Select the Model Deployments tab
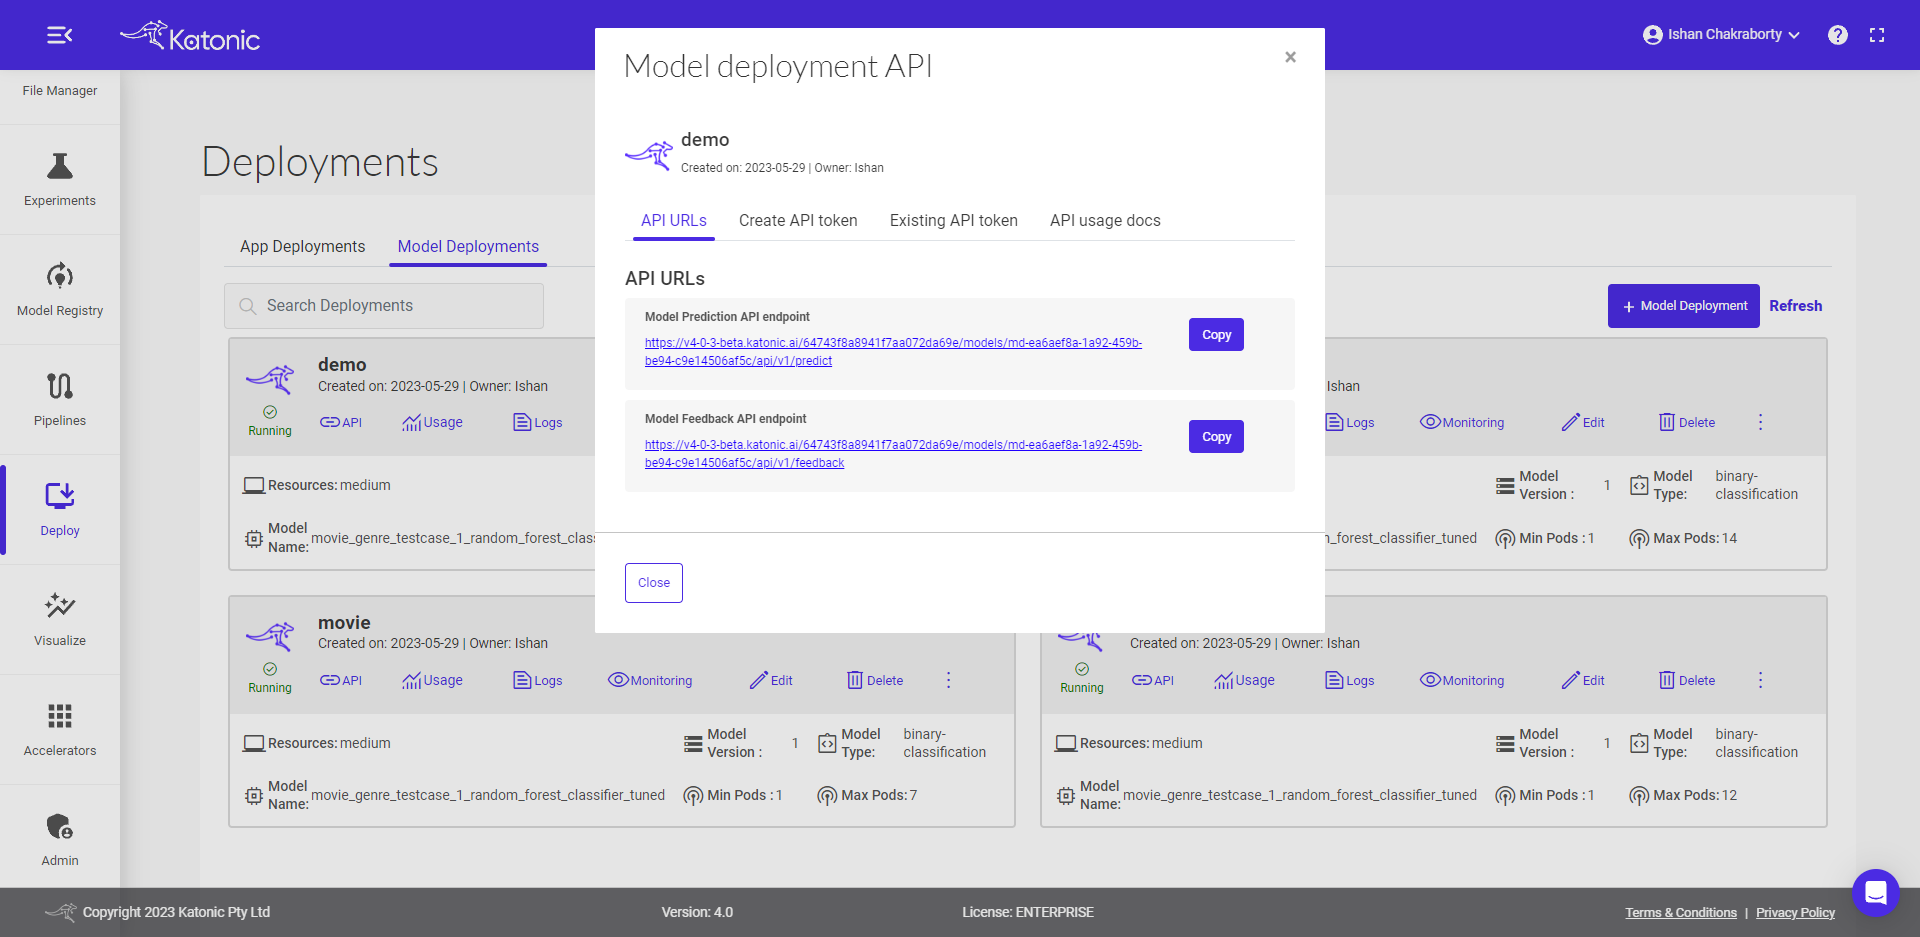 tap(468, 247)
